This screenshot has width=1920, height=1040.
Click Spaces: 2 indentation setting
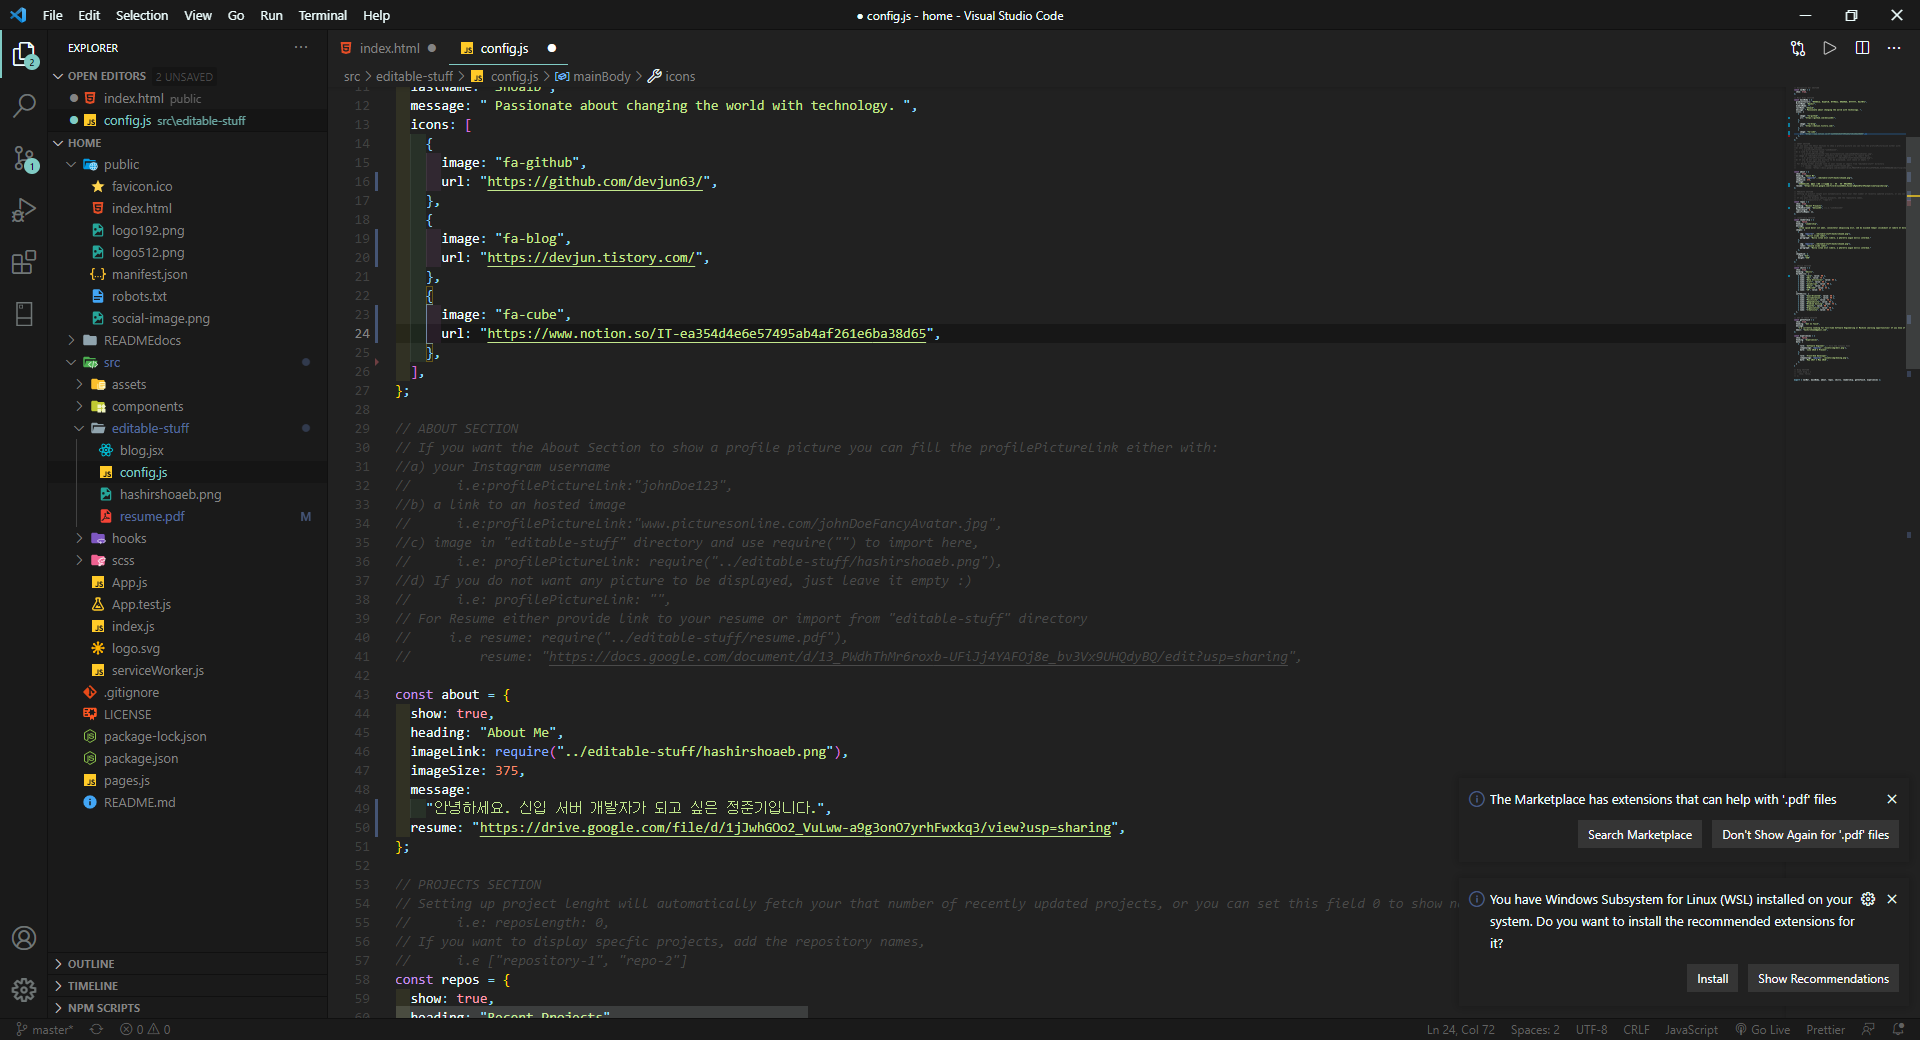(x=1535, y=1029)
